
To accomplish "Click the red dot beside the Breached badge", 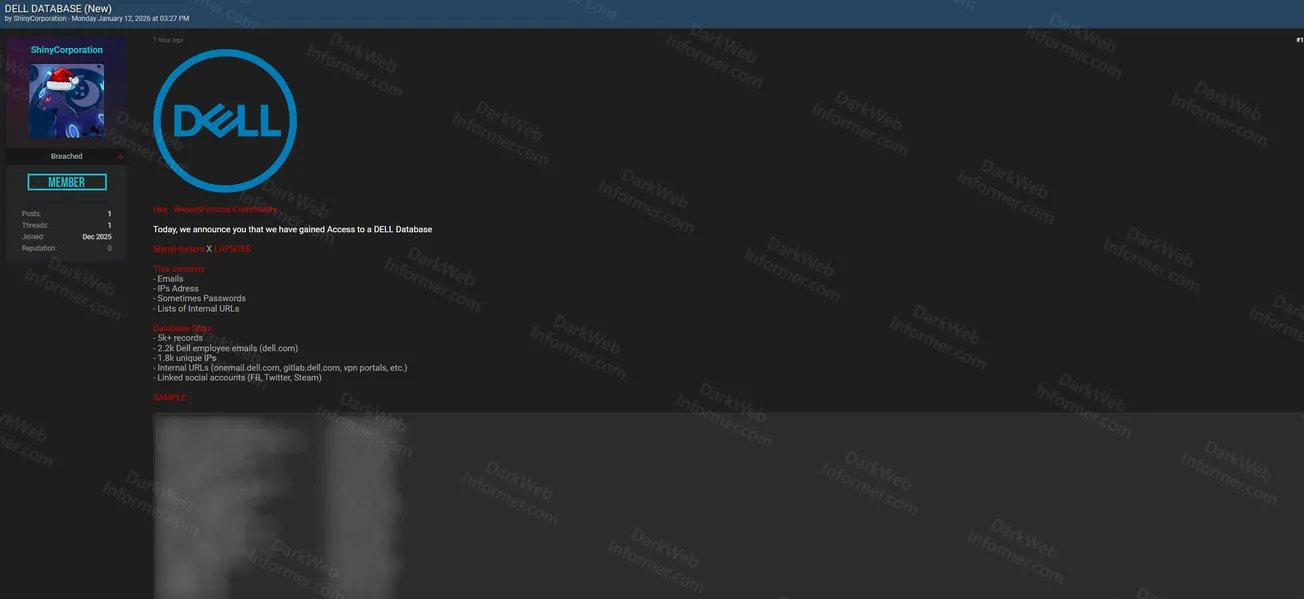I will pos(120,156).
